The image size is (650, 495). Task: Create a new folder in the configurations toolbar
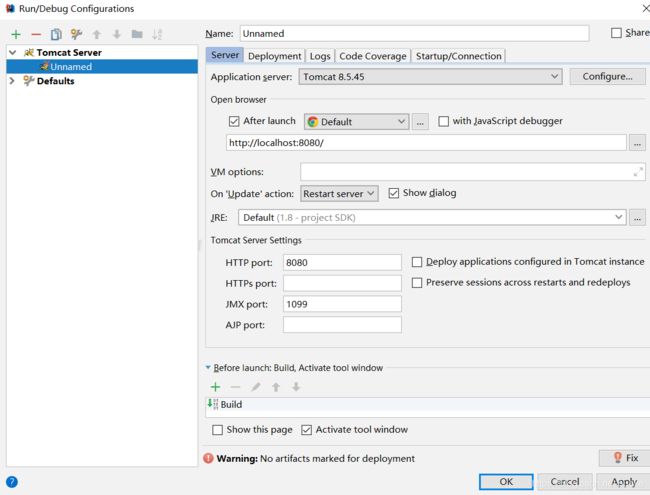[137, 34]
